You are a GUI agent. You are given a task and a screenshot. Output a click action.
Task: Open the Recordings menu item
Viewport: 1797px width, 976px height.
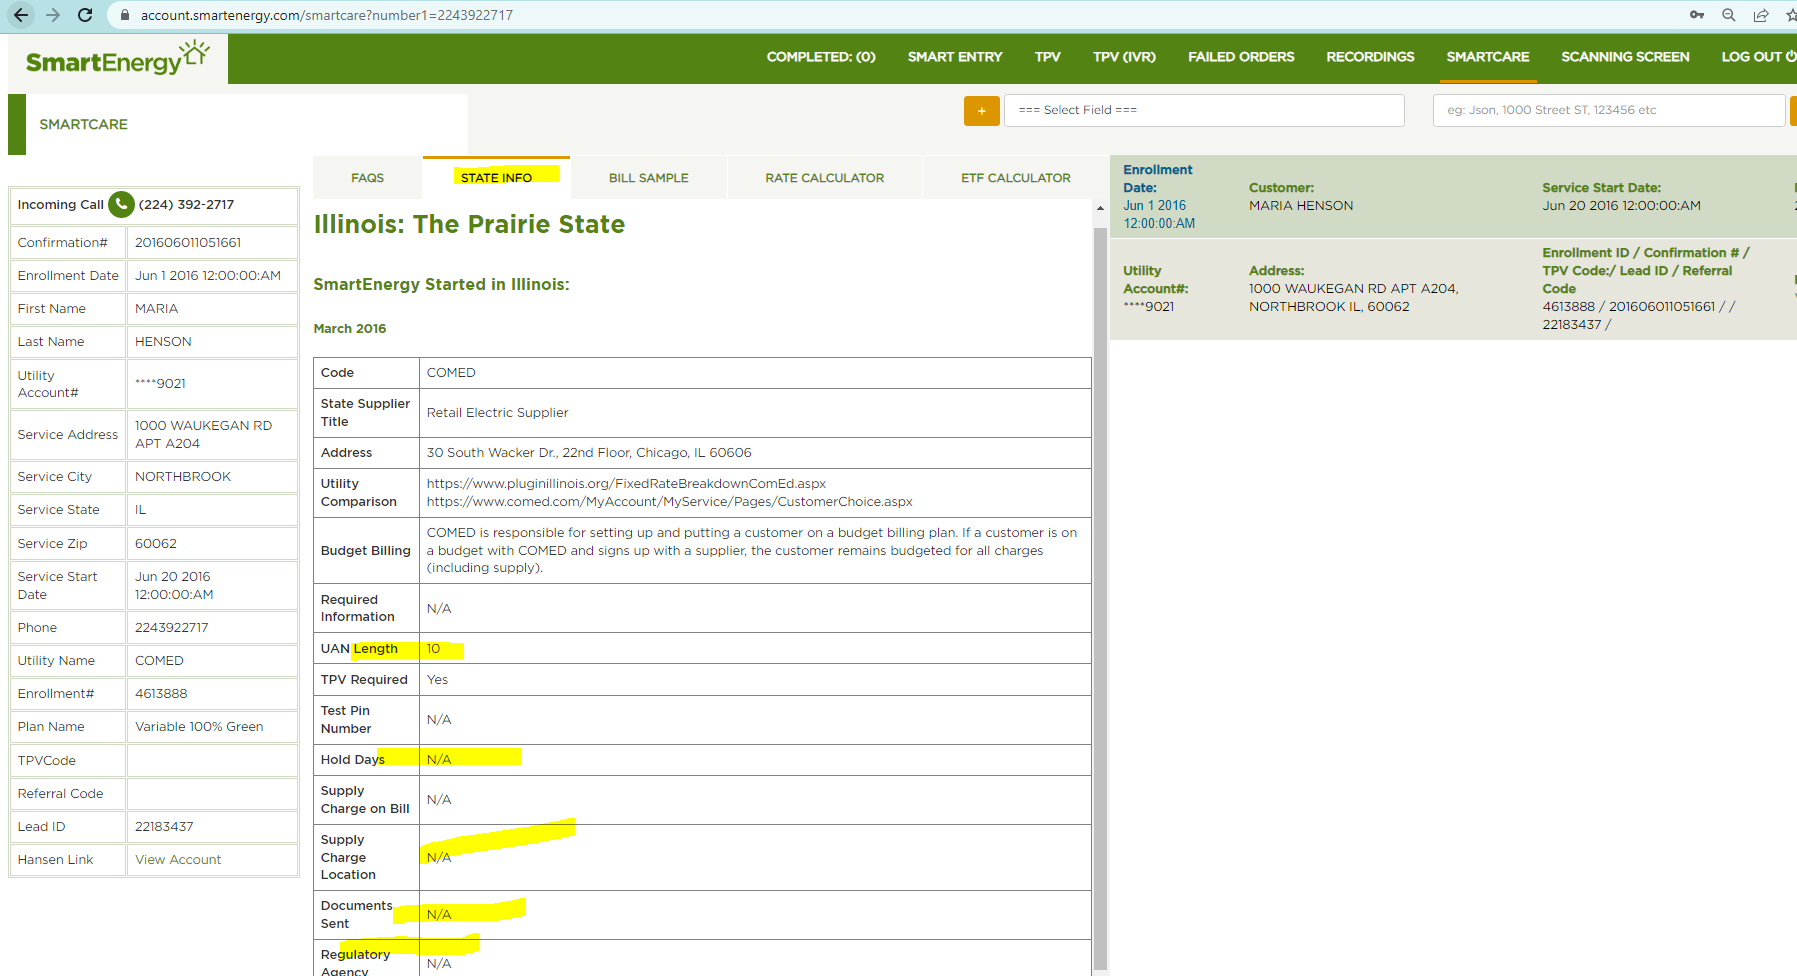tap(1370, 57)
